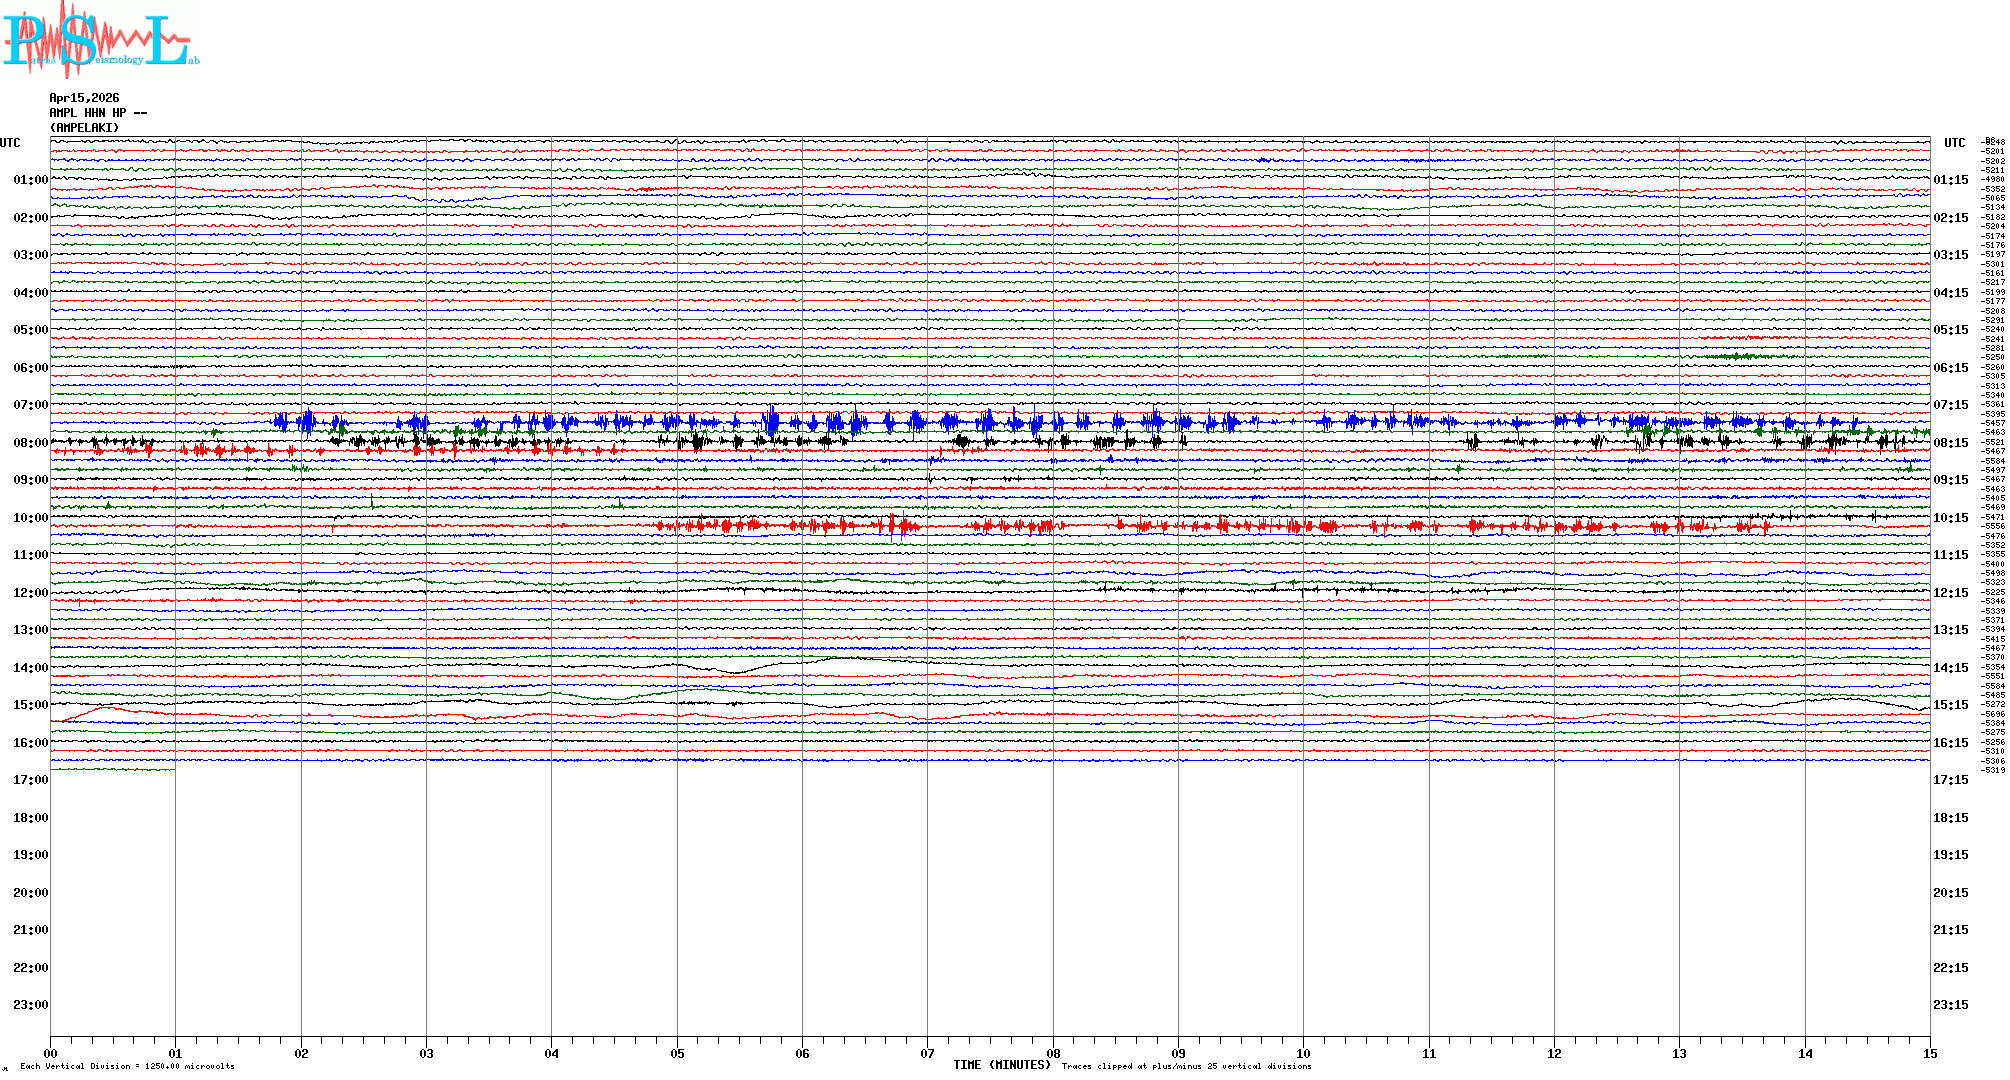Click the minute 10 tick label at bottom
2010x1080 pixels.
click(1303, 1053)
